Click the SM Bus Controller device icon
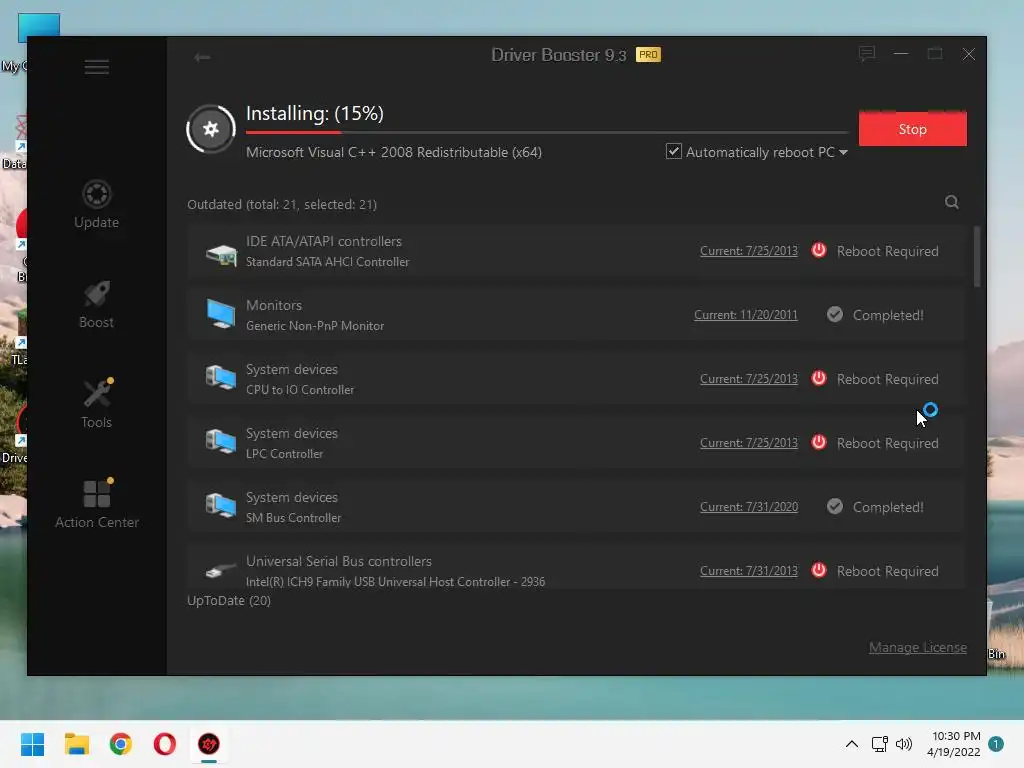This screenshot has width=1024, height=768. pos(221,506)
